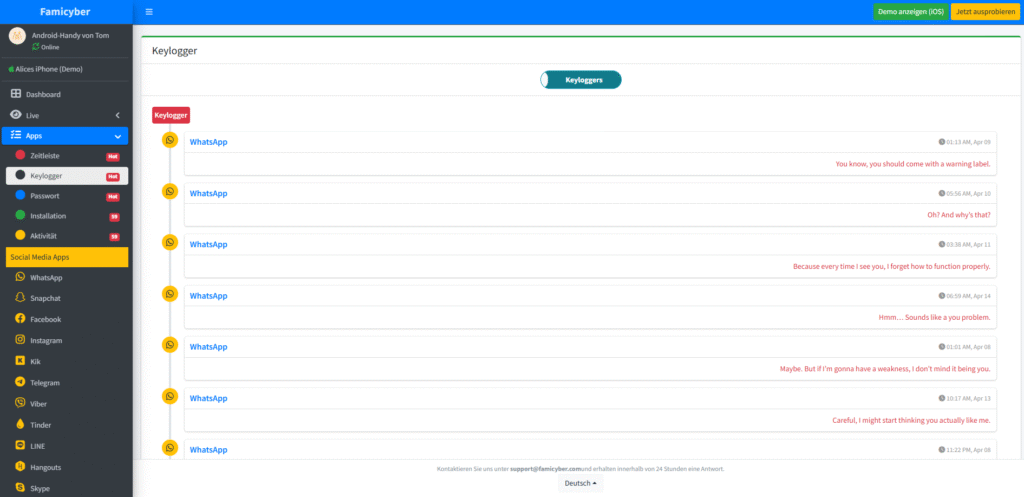Click 'Because every time I see you' message

click(x=892, y=266)
